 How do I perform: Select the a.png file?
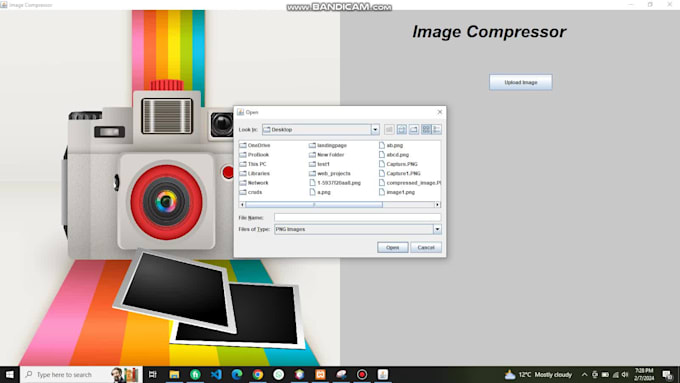pos(320,192)
